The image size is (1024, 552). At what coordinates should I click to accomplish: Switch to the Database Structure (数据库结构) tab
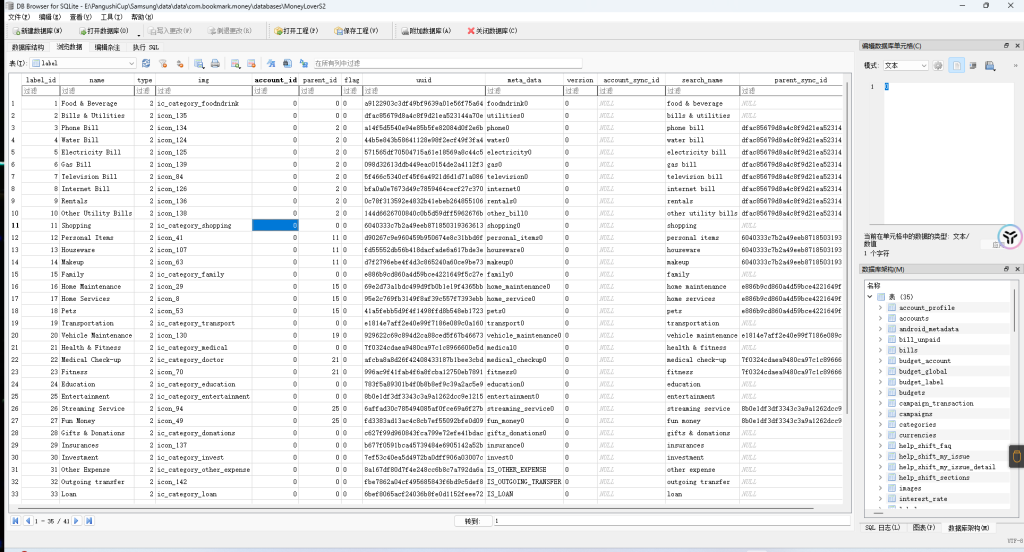pos(28,47)
